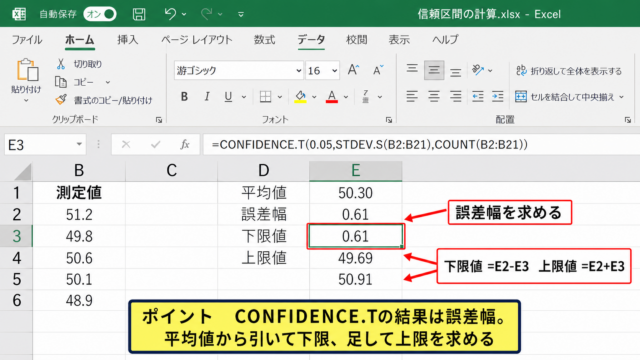Open the fill color dropdown arrow

314,97
